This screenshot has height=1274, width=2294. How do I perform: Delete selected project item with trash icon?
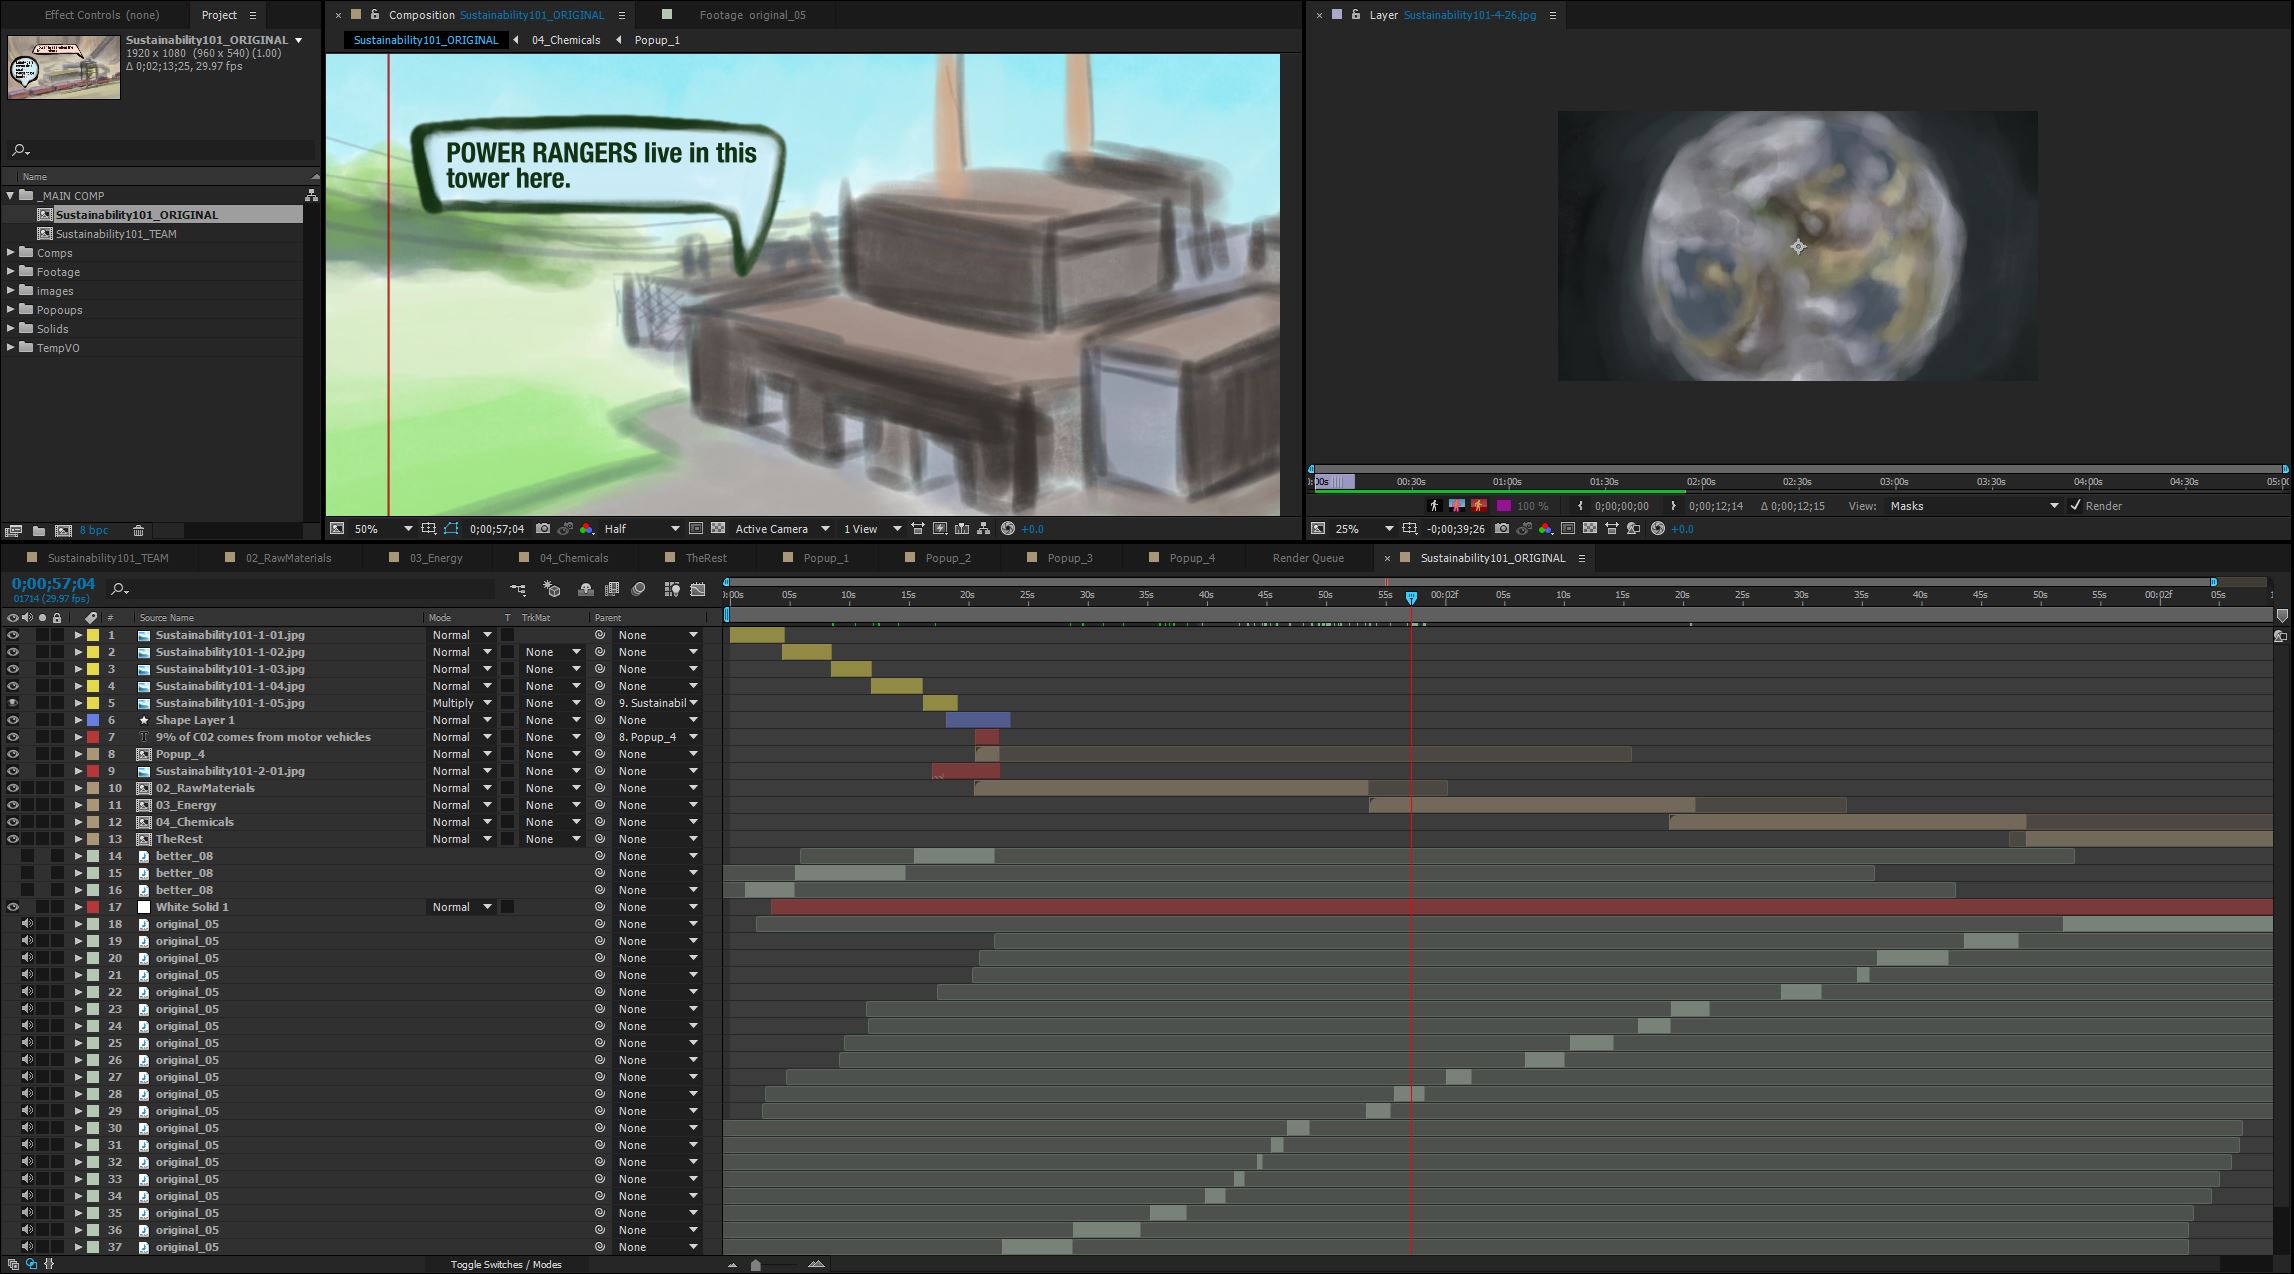click(139, 531)
